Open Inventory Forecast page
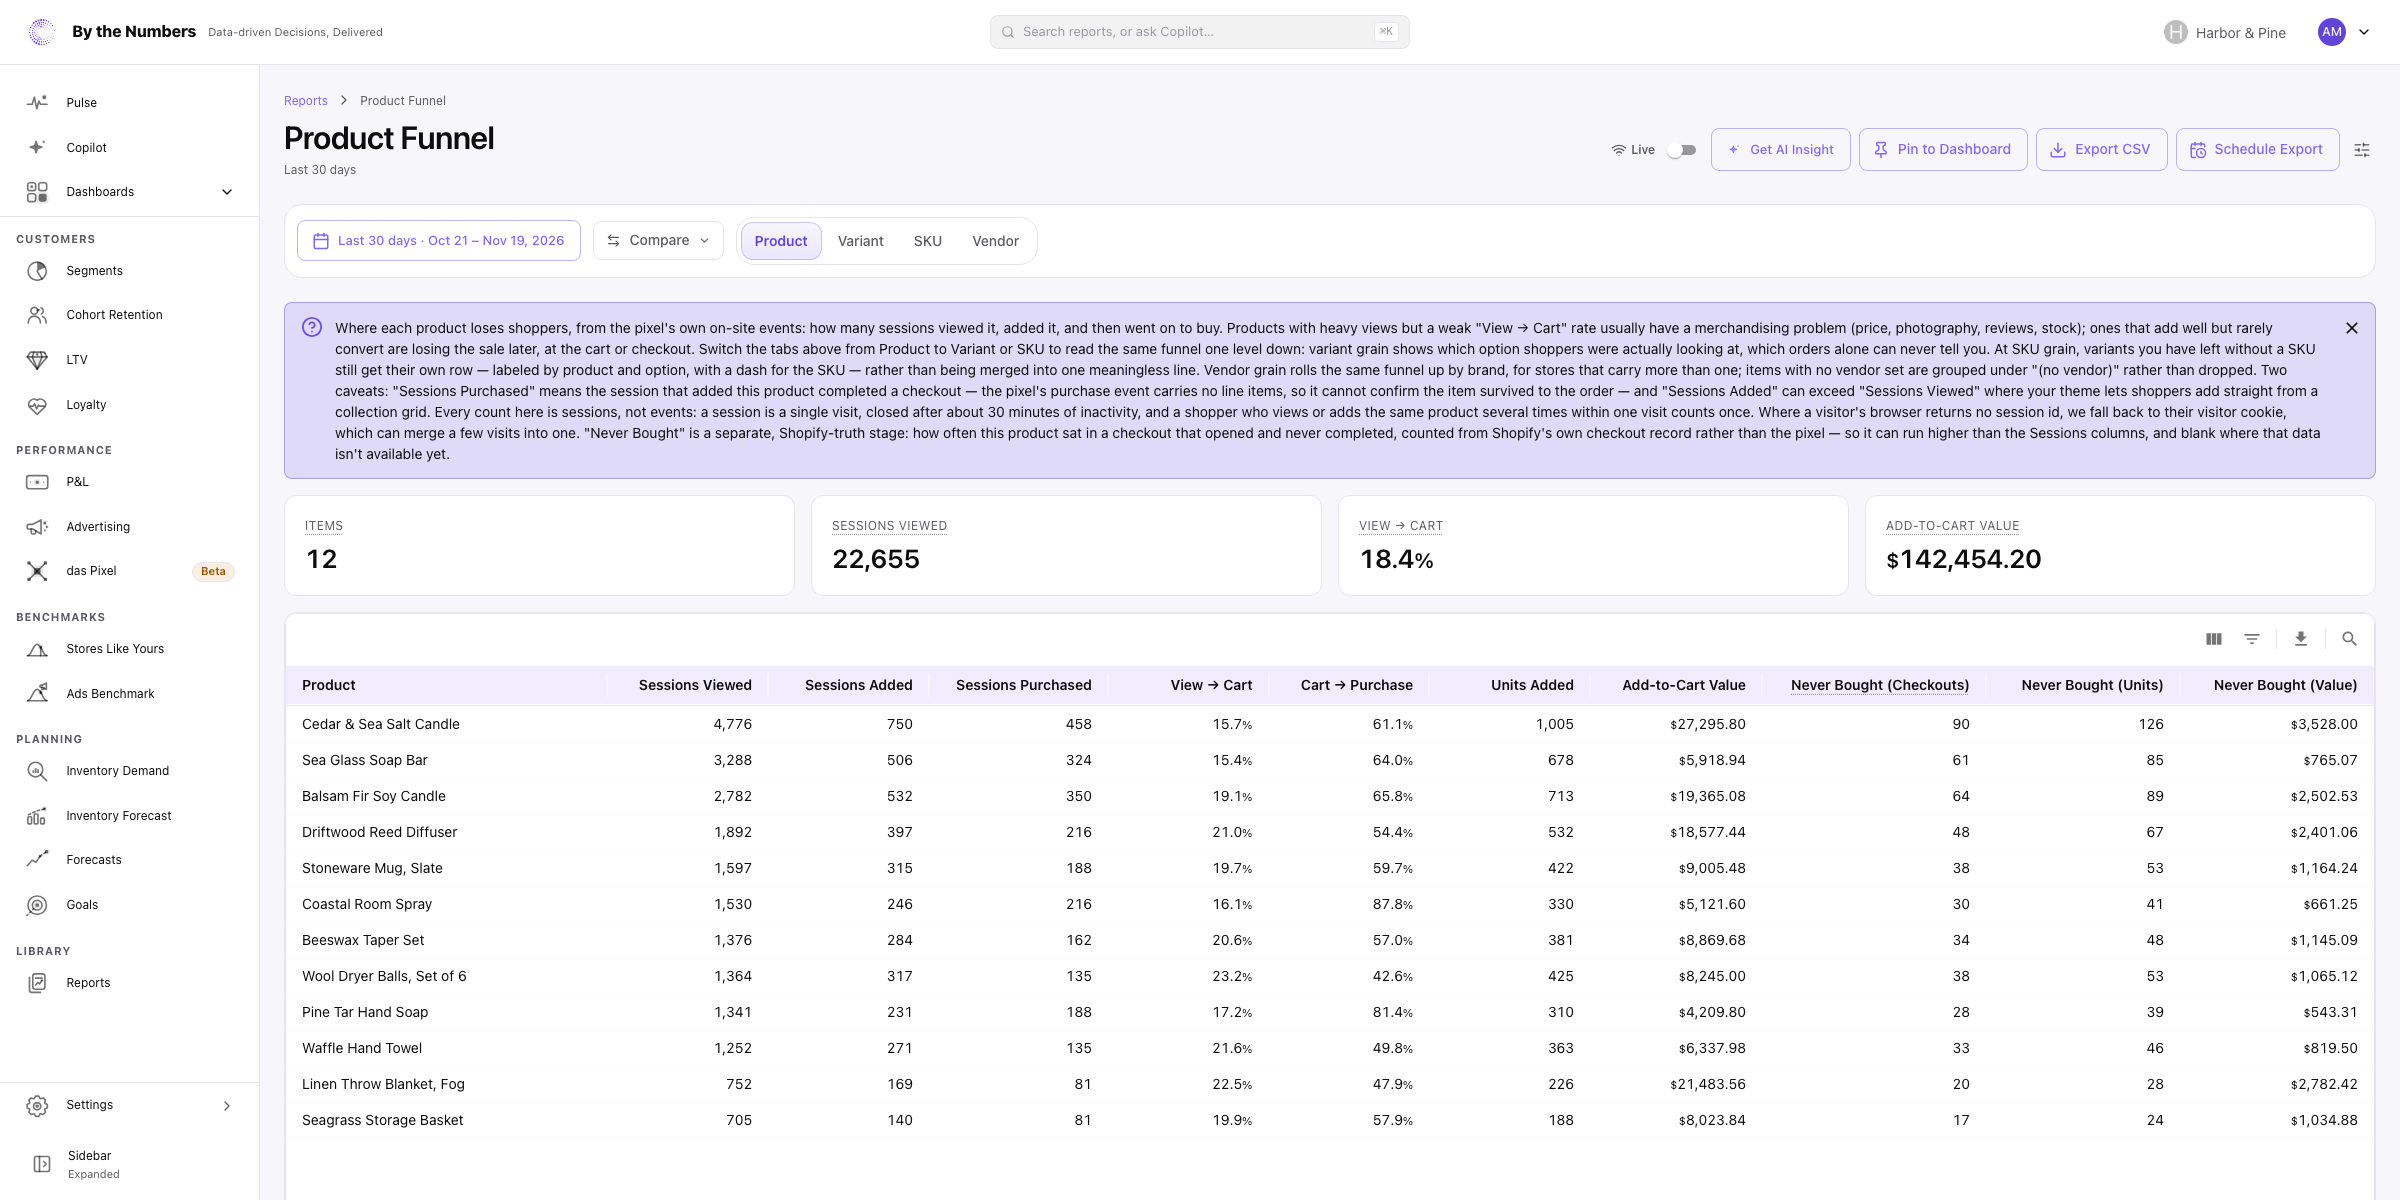 129,816
